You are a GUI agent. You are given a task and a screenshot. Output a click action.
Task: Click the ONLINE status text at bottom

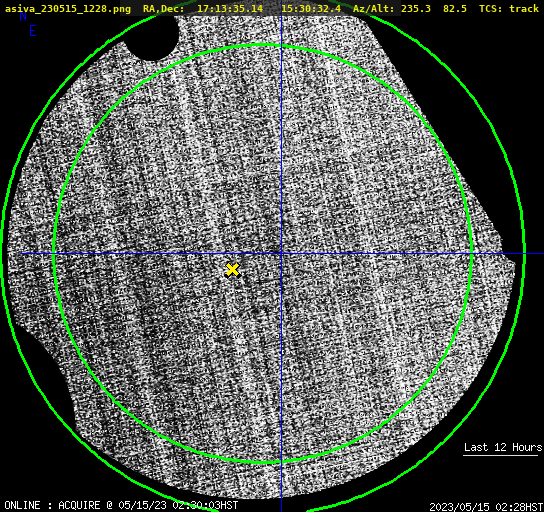pyautogui.click(x=22, y=505)
